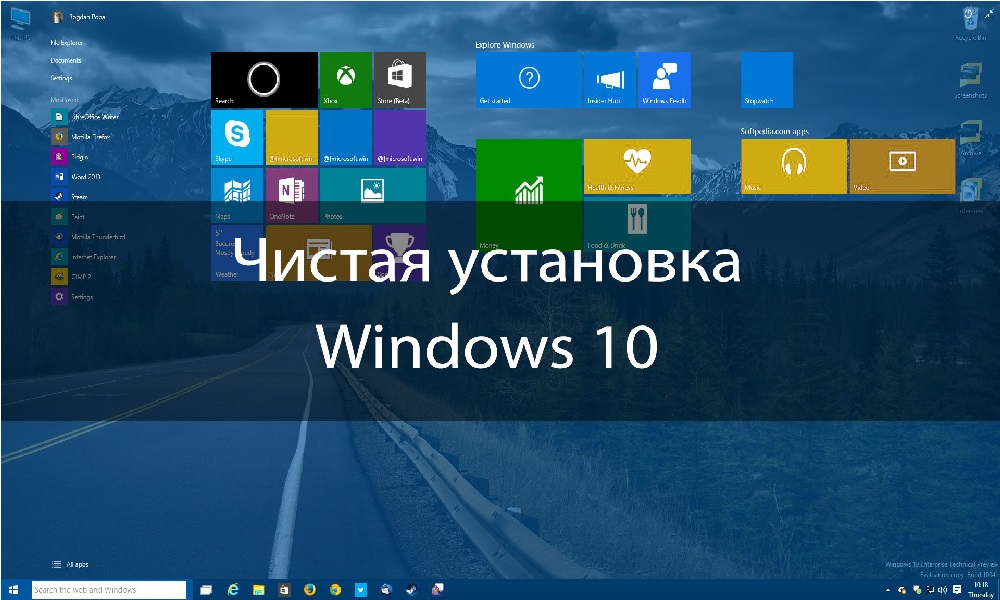
Task: Open Internet Explorer on the taskbar
Action: pyautogui.click(x=233, y=590)
